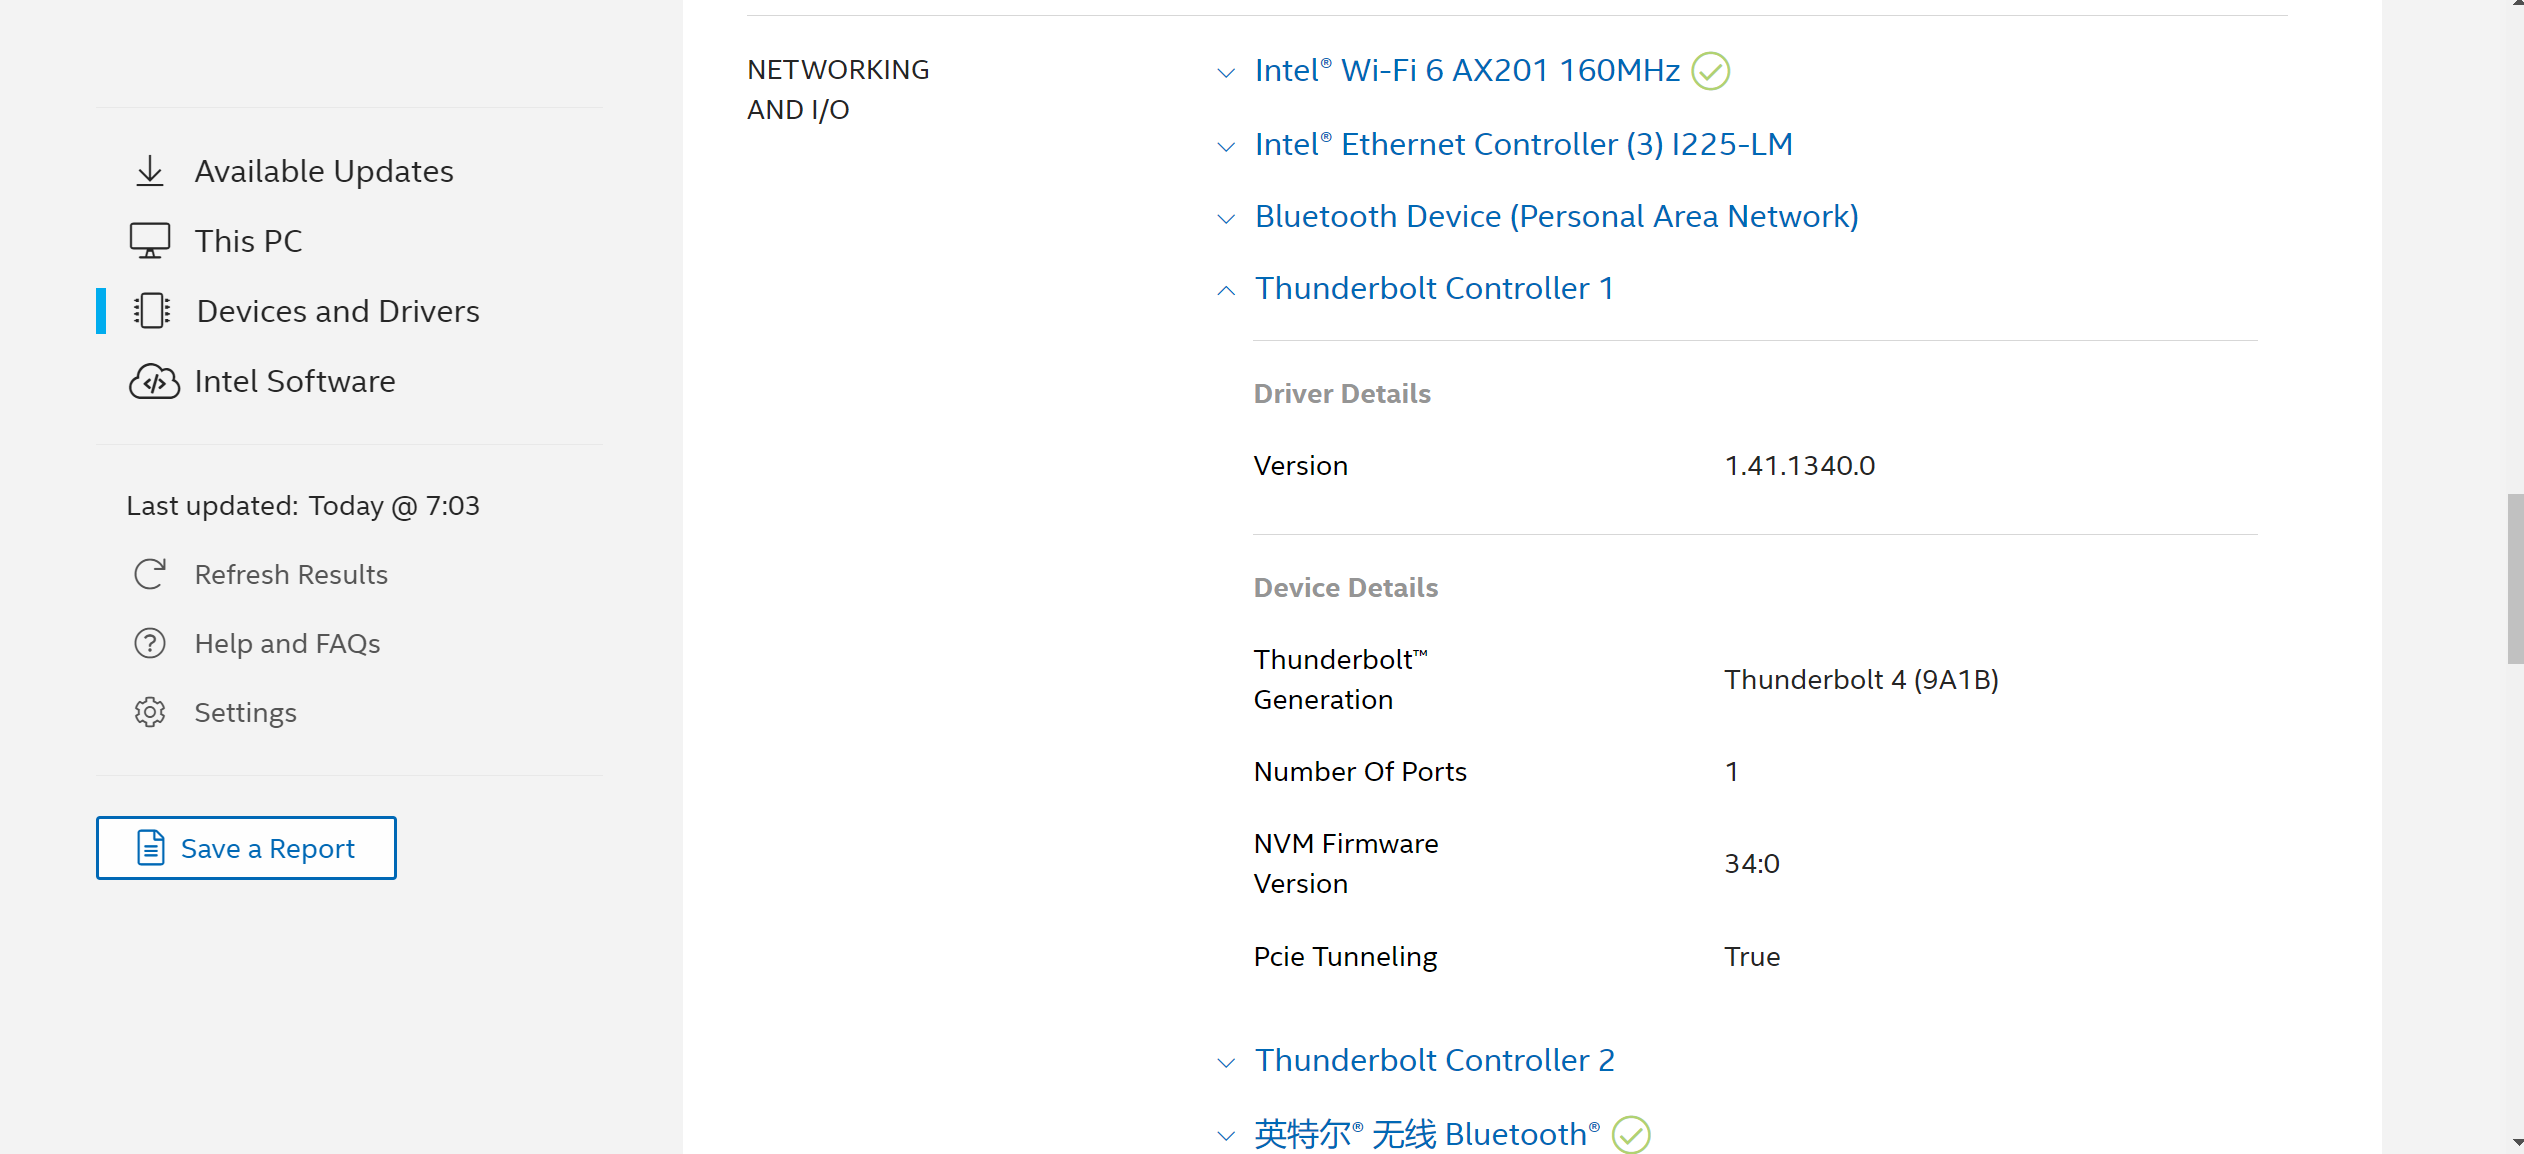This screenshot has height=1154, width=2524.
Task: Expand Intel Ethernet Controller I225-LM chevron
Action: [x=1226, y=146]
